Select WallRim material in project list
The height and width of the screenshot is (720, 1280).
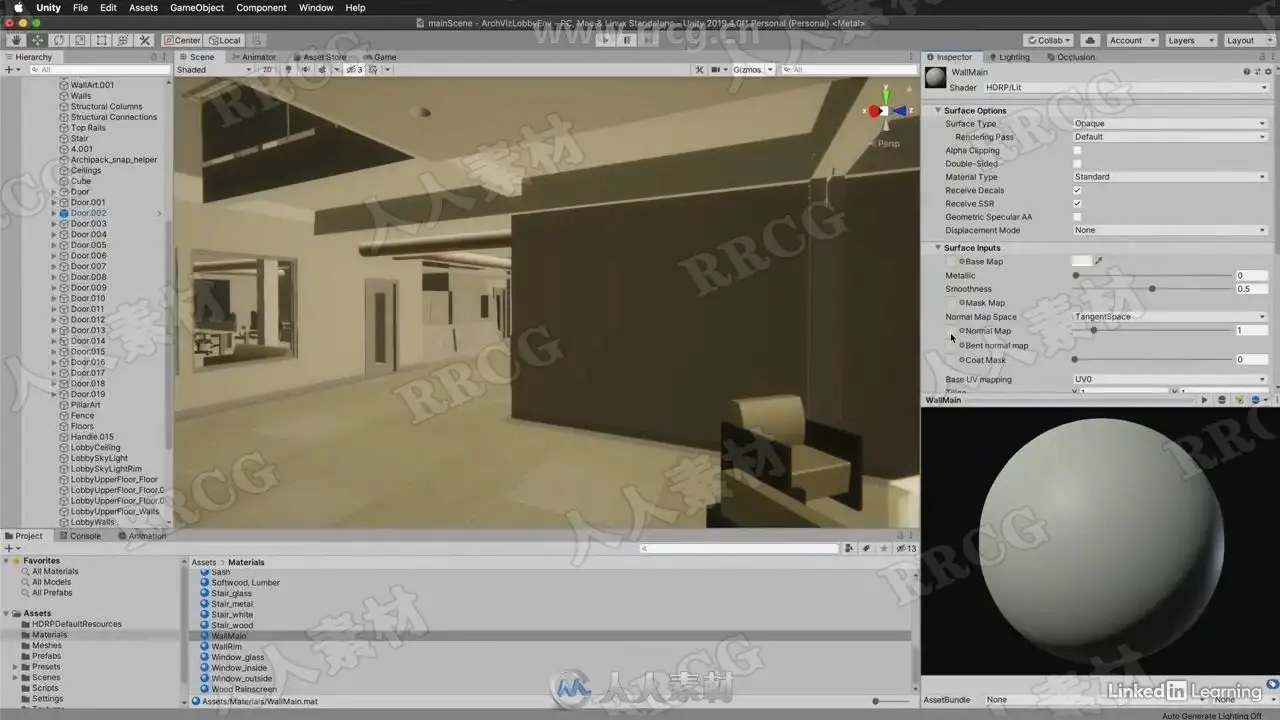point(227,647)
